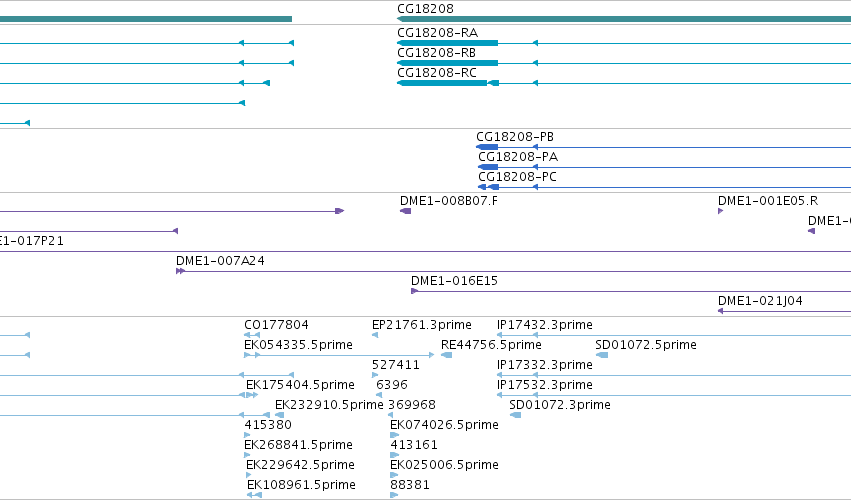Select the RE44756.5prime EST label

tap(491, 345)
